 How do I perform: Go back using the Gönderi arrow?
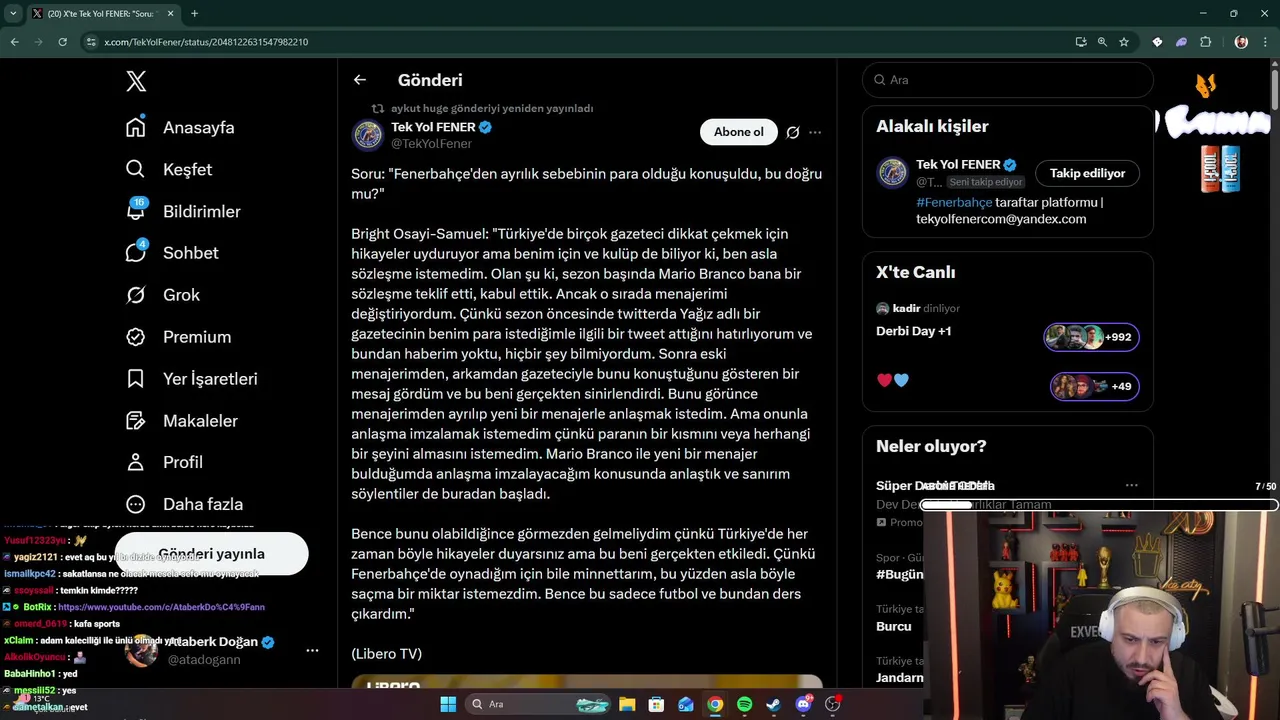(360, 80)
